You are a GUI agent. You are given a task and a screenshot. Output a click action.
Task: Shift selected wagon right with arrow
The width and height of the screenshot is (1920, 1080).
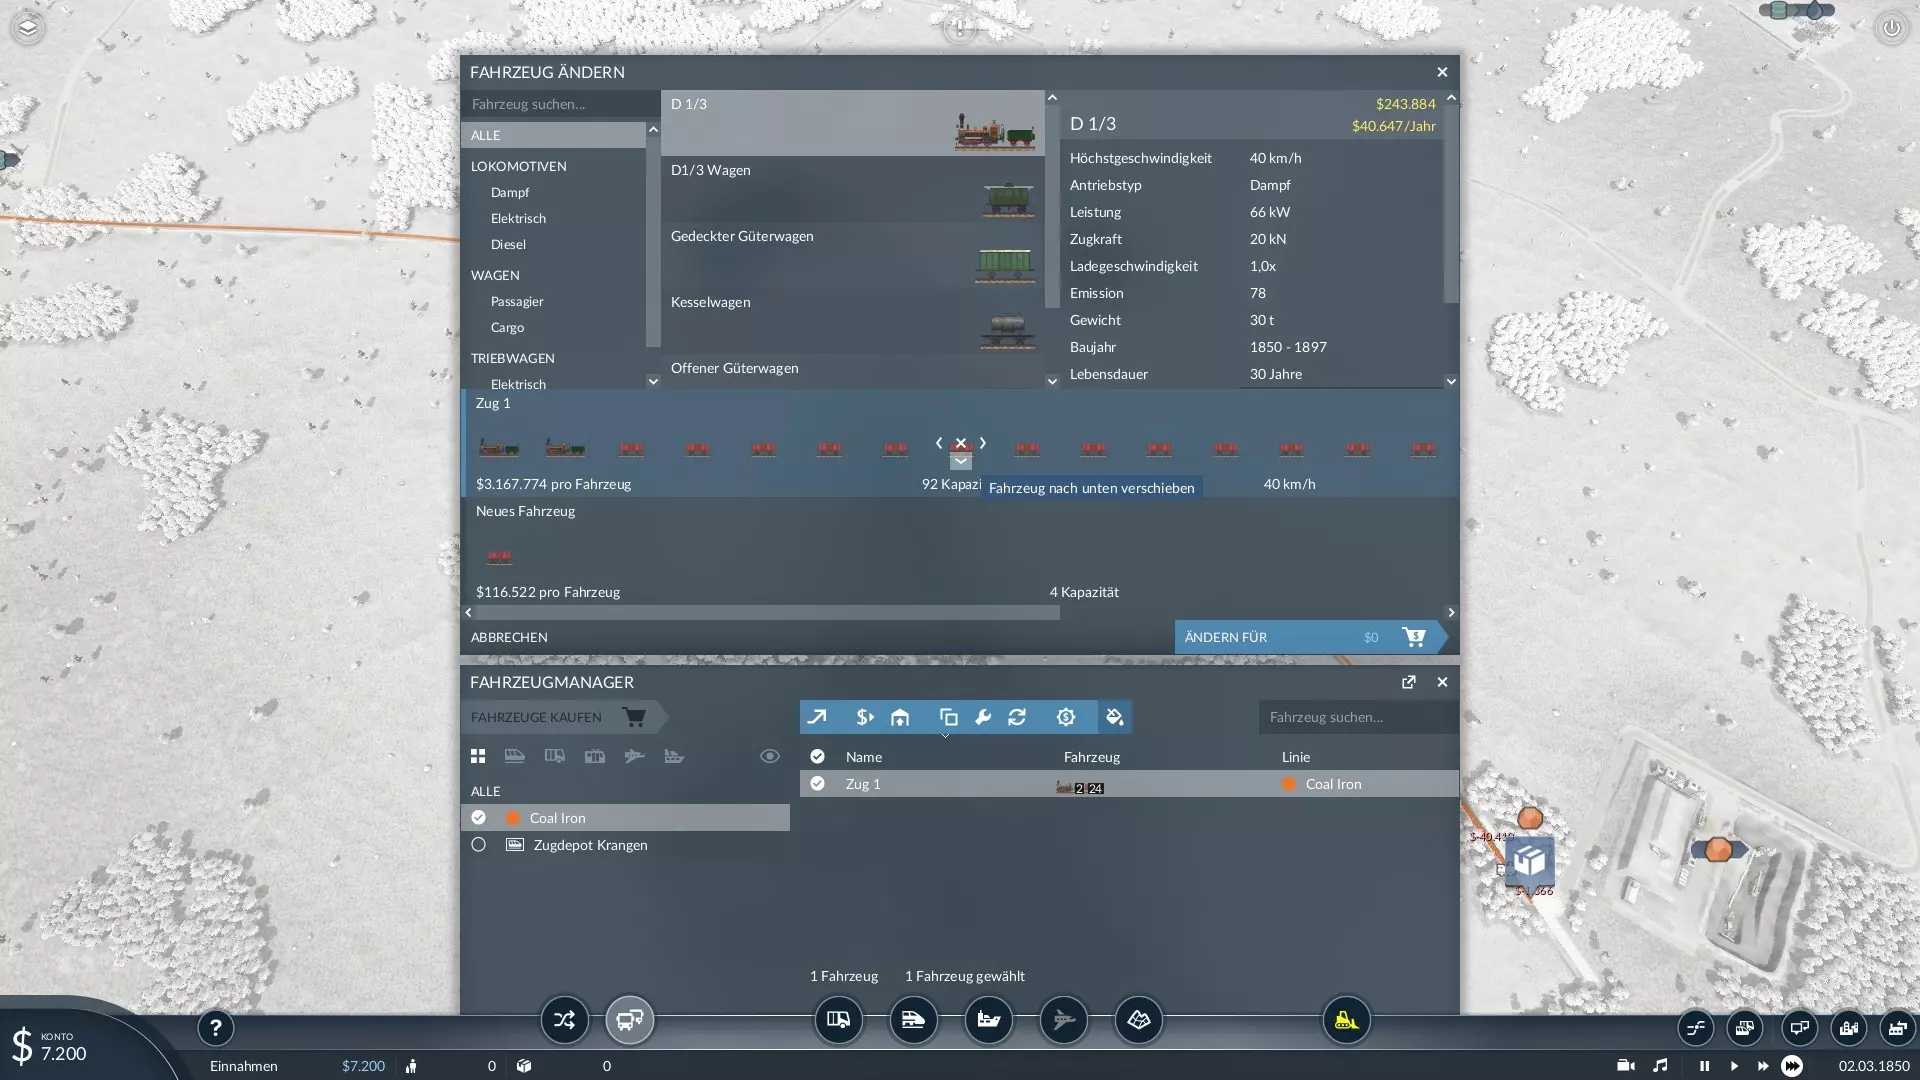point(983,443)
